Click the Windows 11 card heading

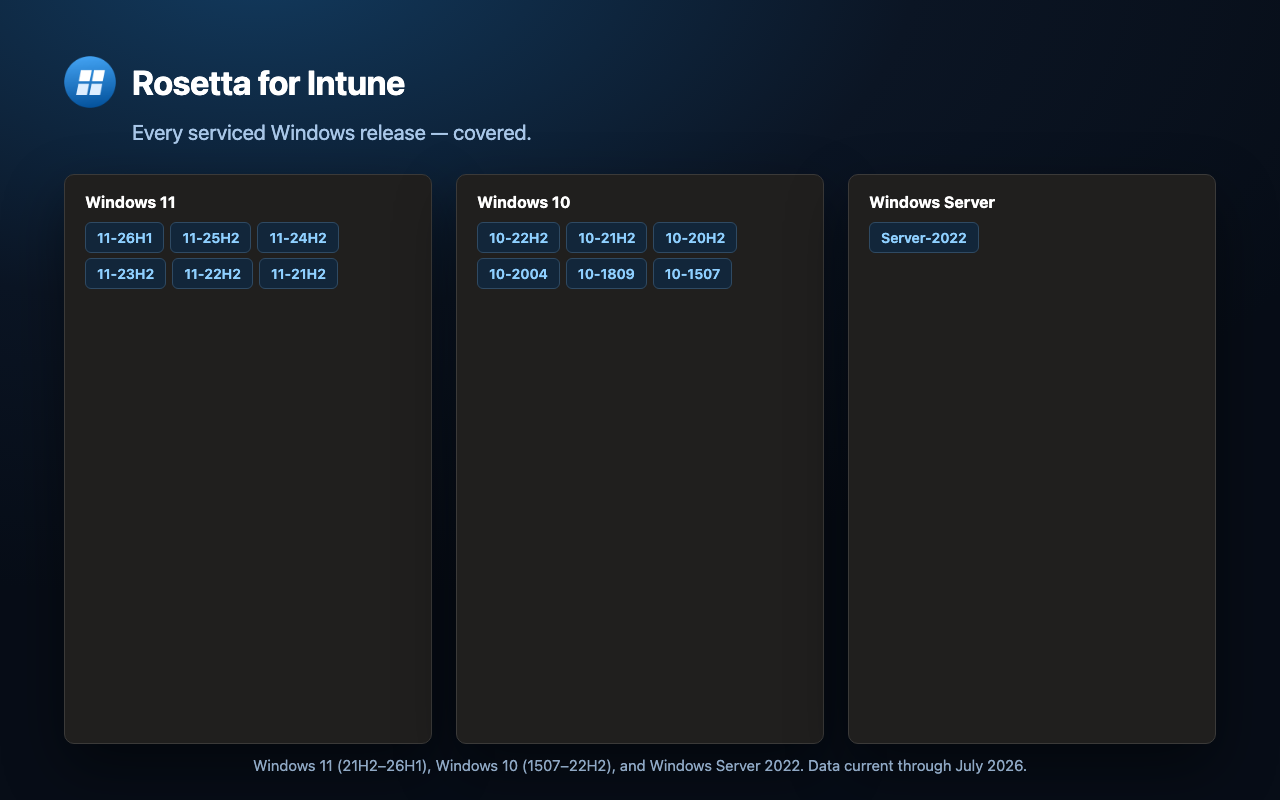(130, 202)
